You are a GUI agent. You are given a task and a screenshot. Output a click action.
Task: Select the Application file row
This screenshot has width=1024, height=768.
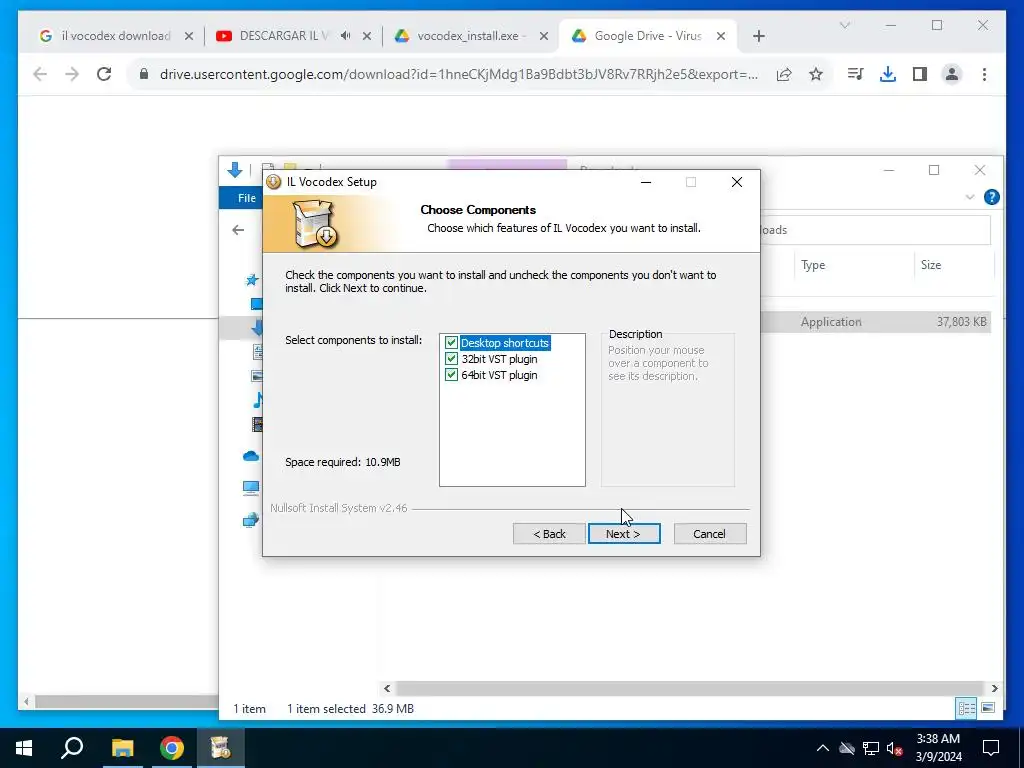pos(876,321)
